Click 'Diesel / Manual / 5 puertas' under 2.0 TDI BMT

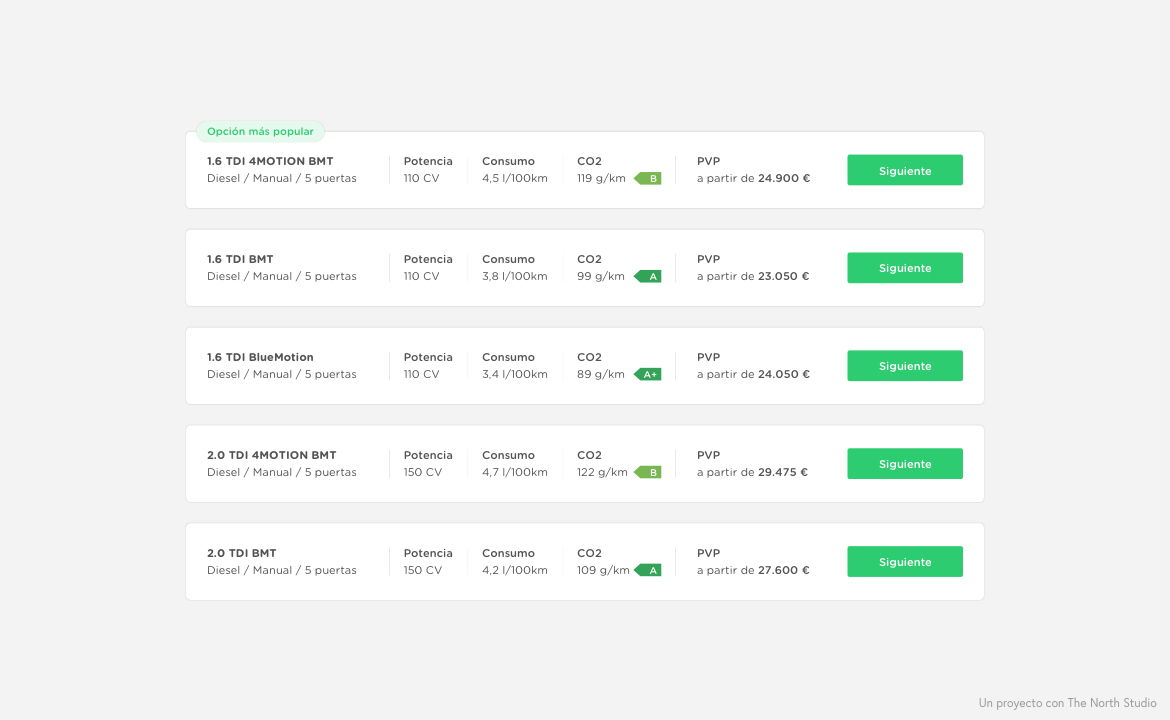tap(282, 570)
